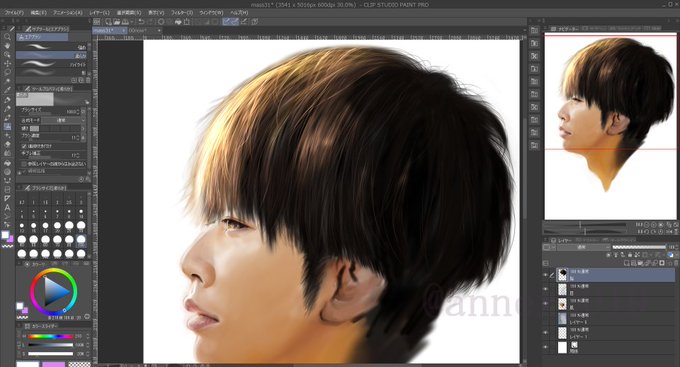Select the ハイライト airbrush sub tool

click(51, 64)
